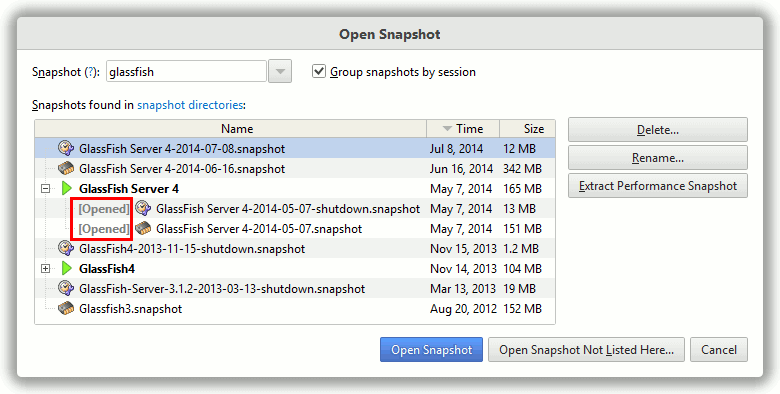Select GlassFish Server 4-2014-06-16.snapshot row
This screenshot has width=780, height=394.
tap(295, 169)
